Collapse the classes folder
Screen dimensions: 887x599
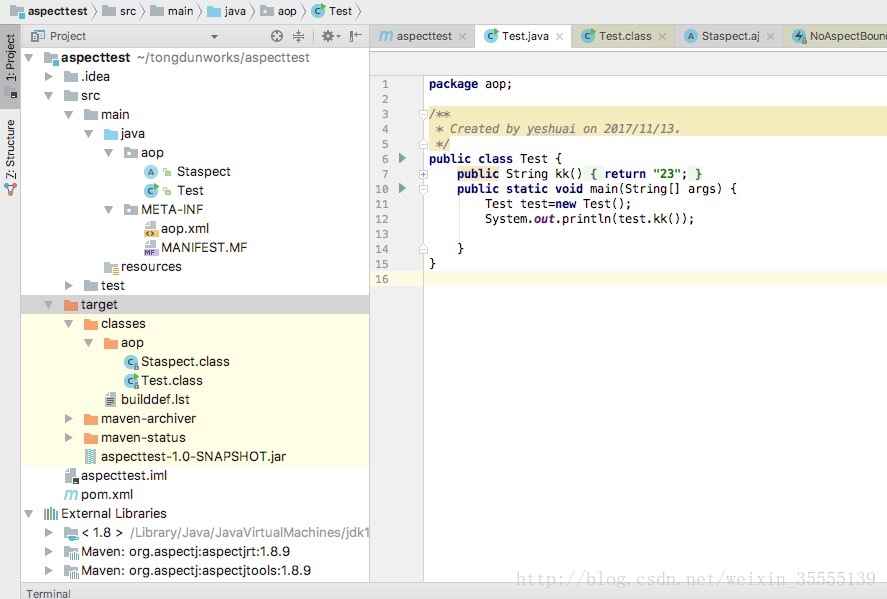point(68,324)
